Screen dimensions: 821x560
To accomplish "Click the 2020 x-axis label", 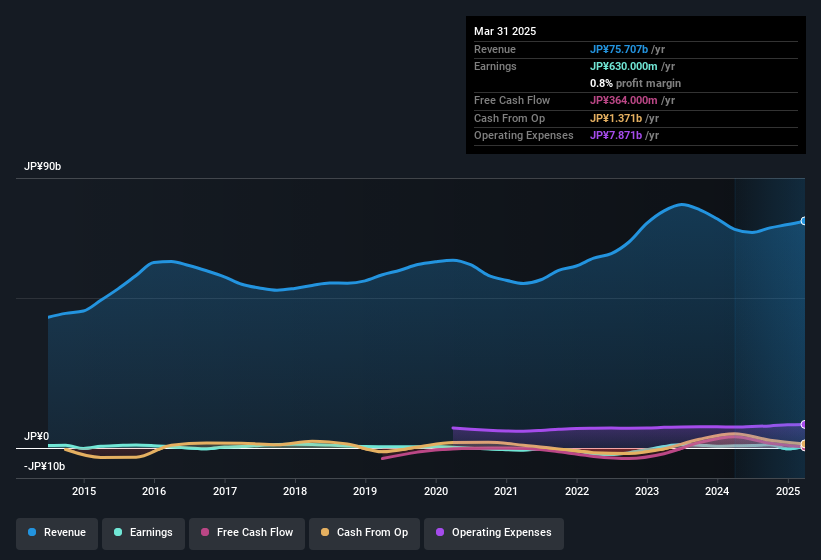I will 436,491.
